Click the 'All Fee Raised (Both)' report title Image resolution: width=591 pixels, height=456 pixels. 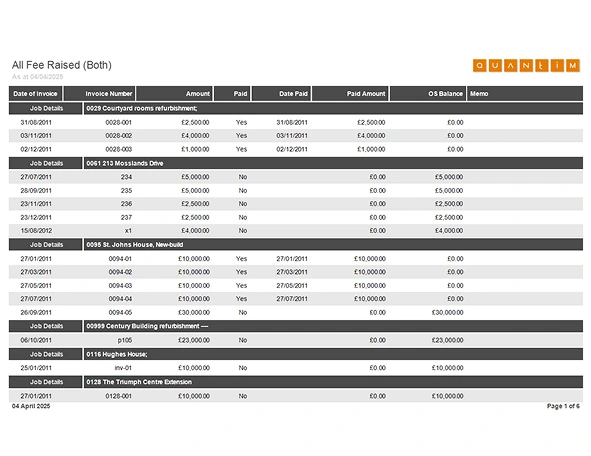(x=62, y=65)
